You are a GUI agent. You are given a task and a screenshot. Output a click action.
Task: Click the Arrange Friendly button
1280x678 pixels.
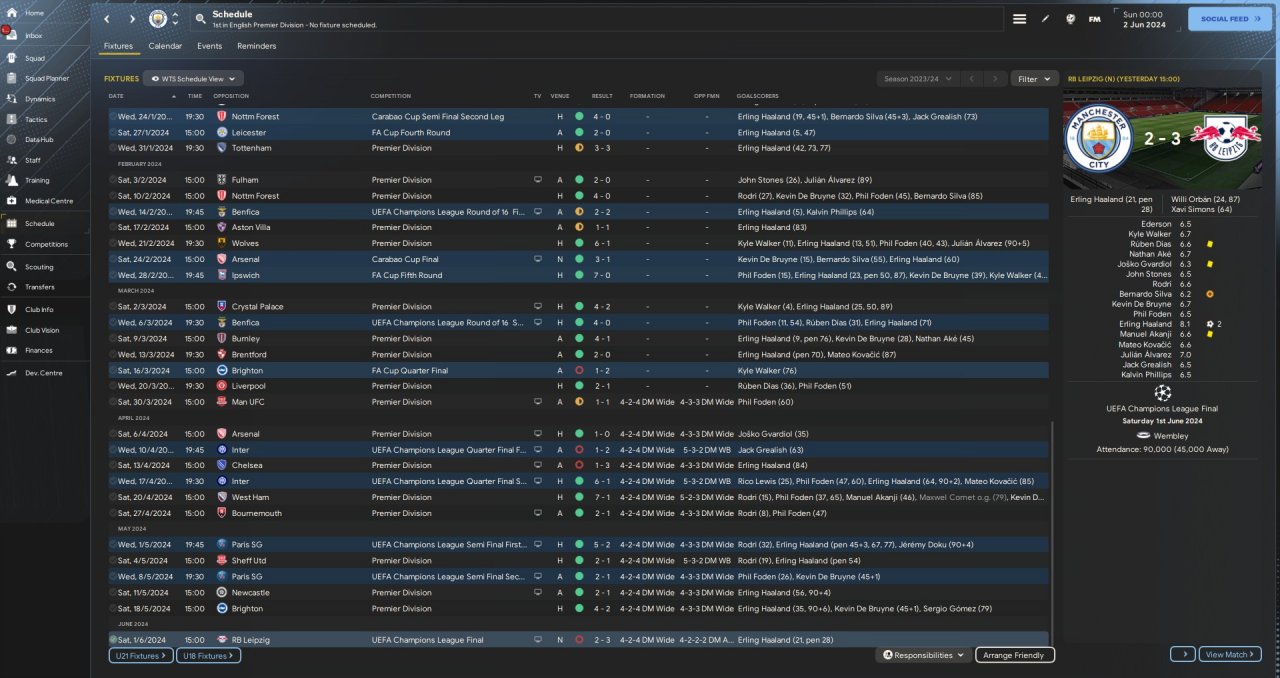coord(1014,655)
